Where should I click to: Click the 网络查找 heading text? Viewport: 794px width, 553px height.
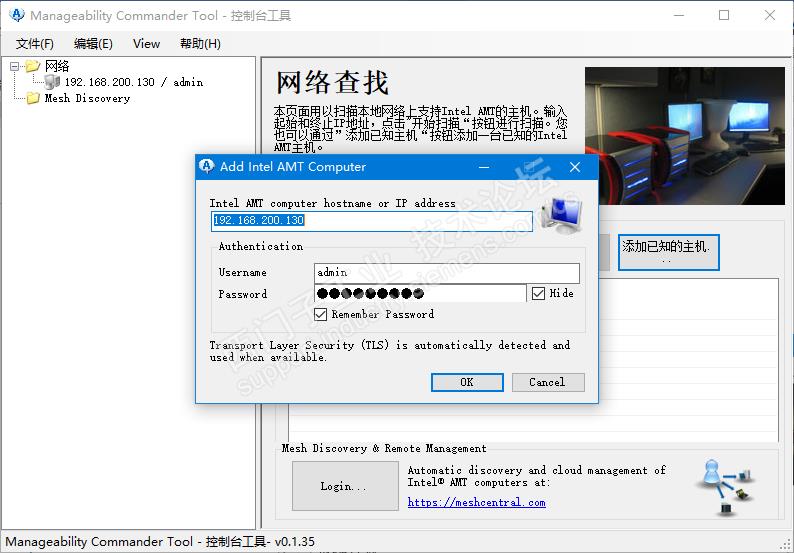(x=332, y=83)
